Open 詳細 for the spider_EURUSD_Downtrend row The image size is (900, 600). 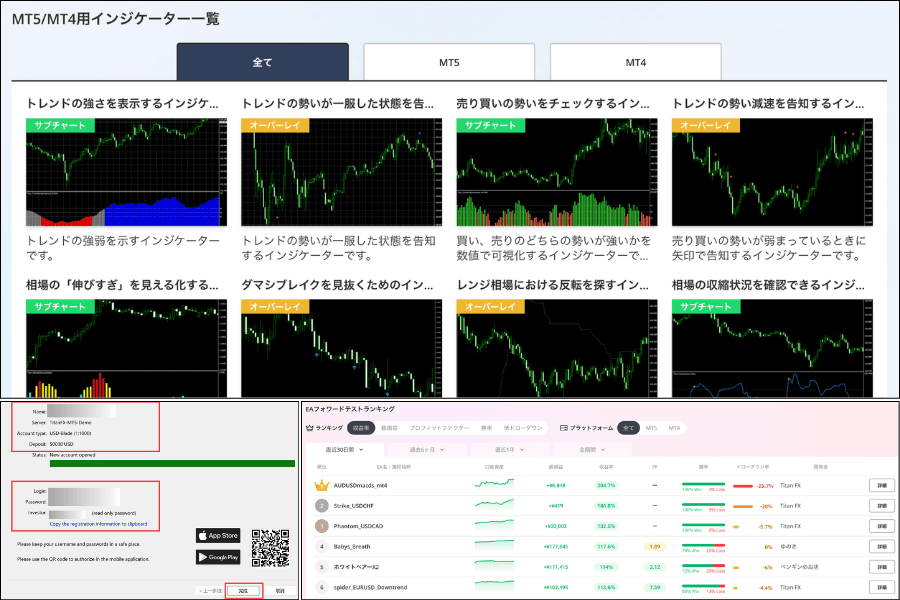[x=882, y=587]
